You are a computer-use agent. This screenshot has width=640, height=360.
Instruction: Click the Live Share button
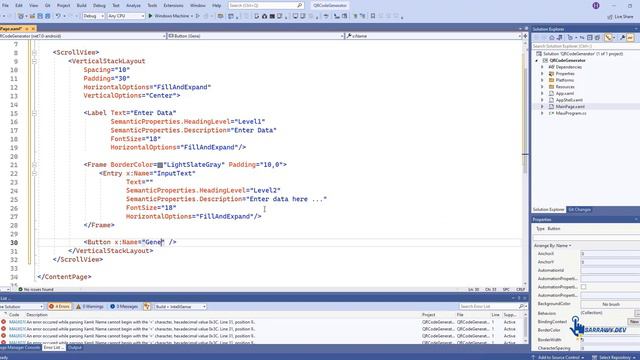620,17
